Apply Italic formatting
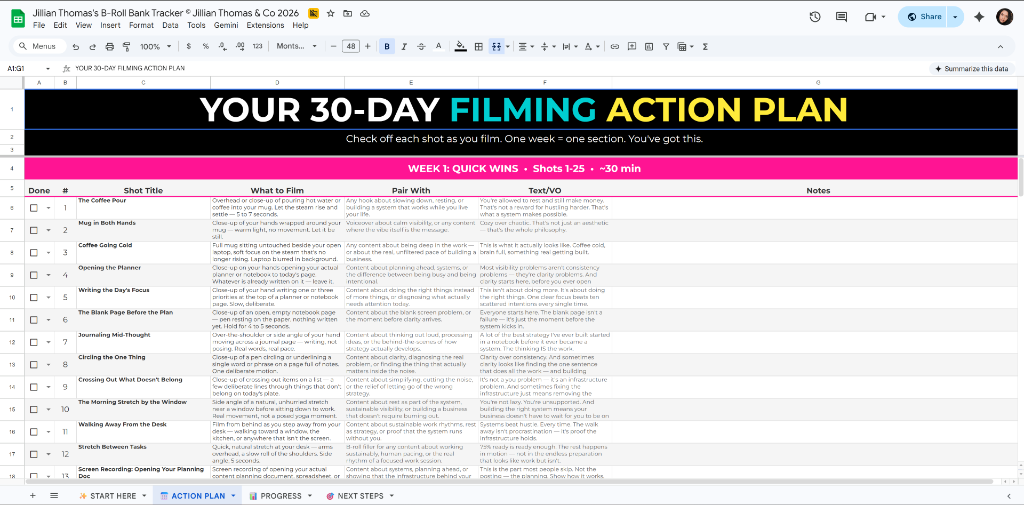Viewport: 1024px width, 505px height. 404,46
